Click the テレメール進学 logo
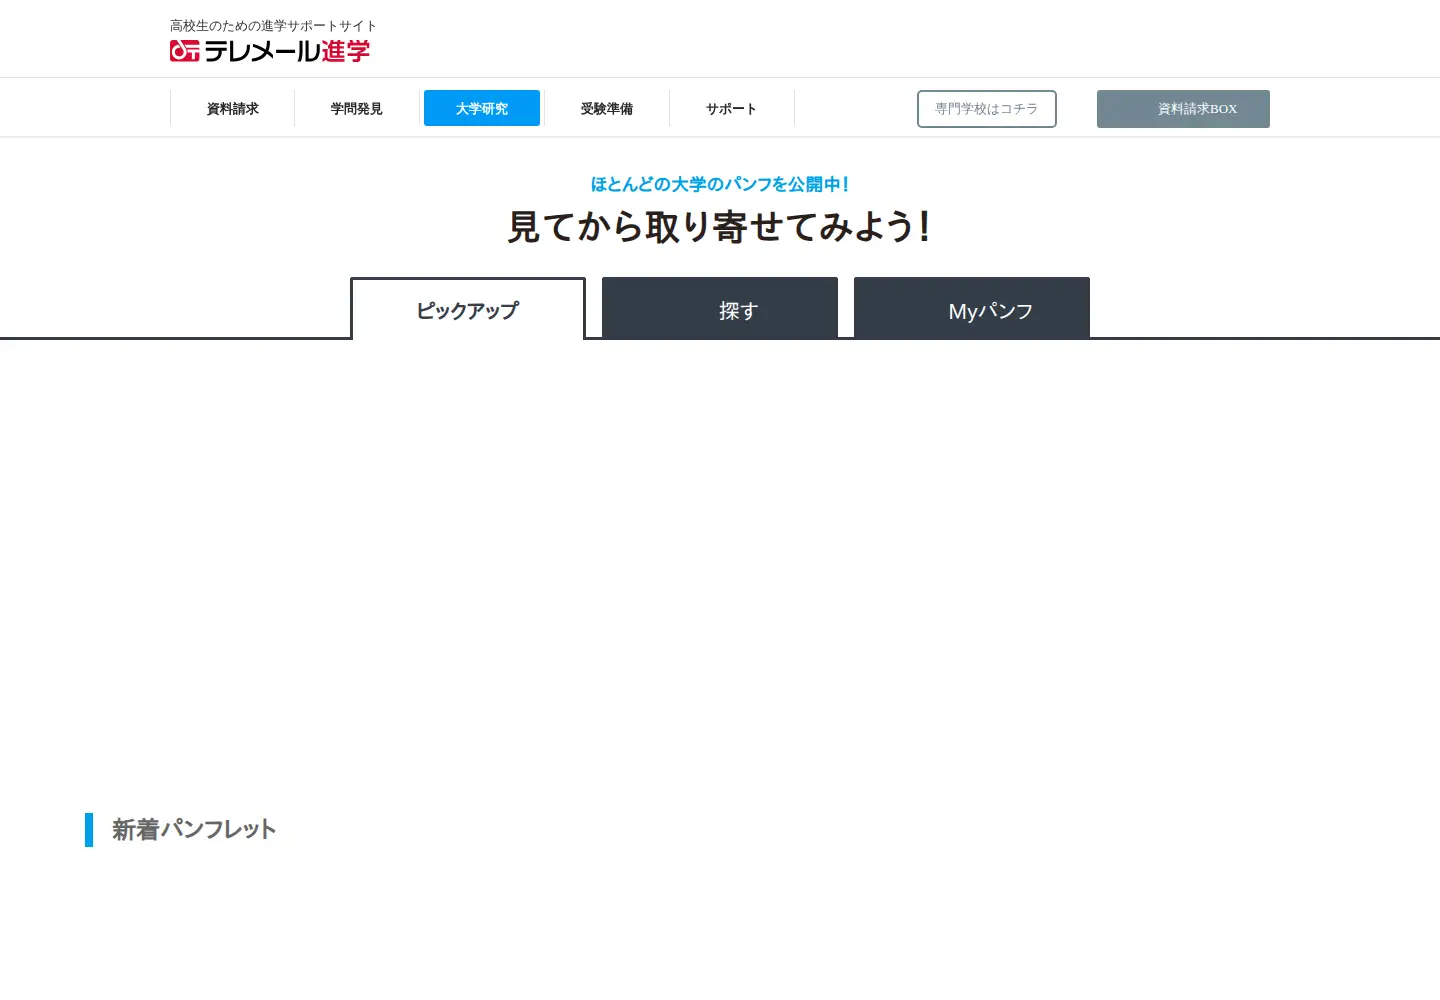Screen dimensions: 1440x1000 coord(270,51)
